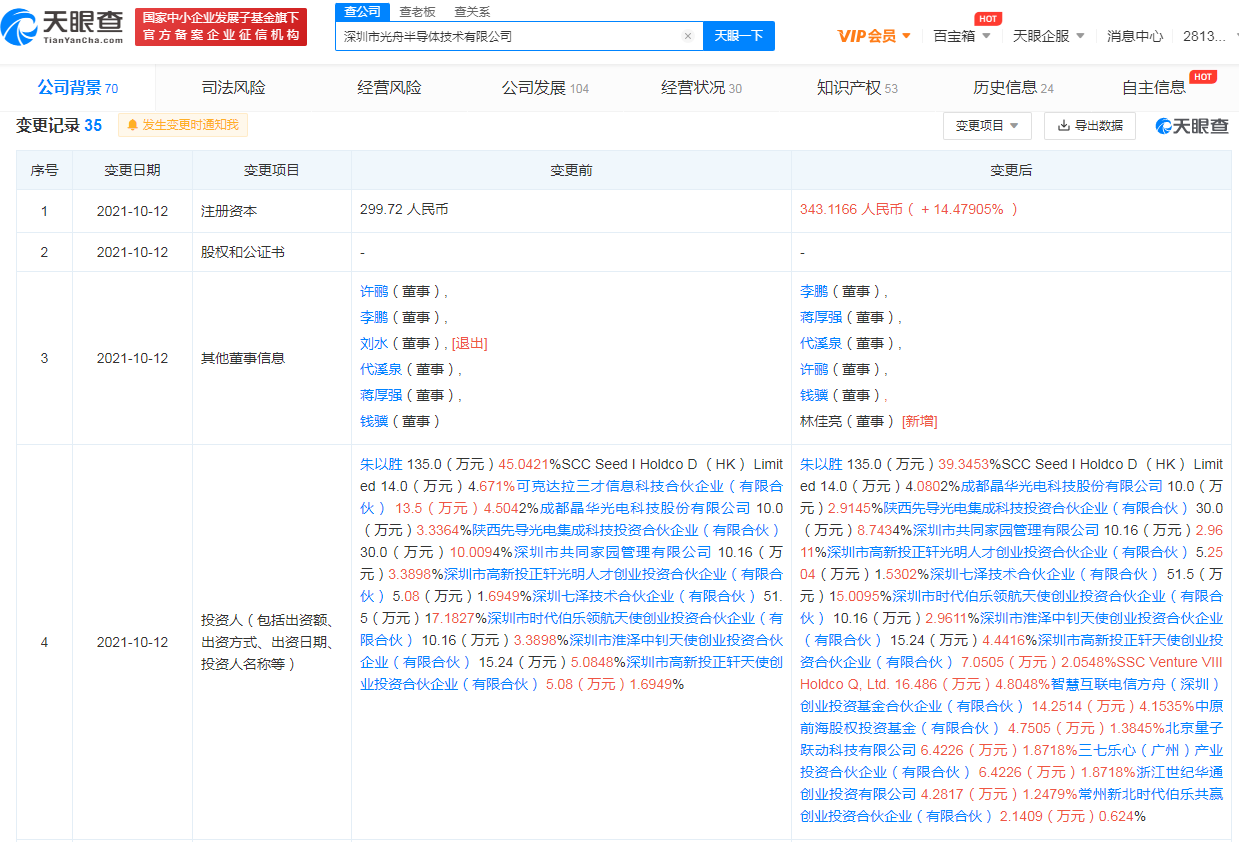1239x842 pixels.
Task: Click SSC Venture VIII Holdco Q, Ltd. link
Action: [1011, 673]
